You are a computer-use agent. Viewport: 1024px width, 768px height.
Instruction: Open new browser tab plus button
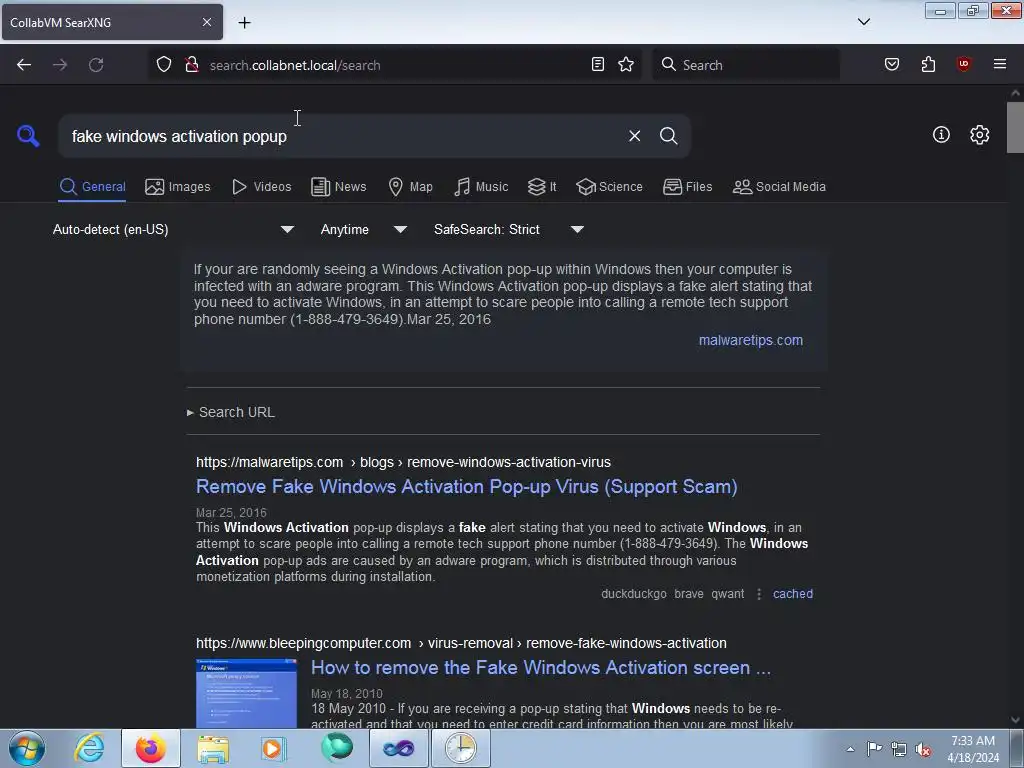click(244, 23)
